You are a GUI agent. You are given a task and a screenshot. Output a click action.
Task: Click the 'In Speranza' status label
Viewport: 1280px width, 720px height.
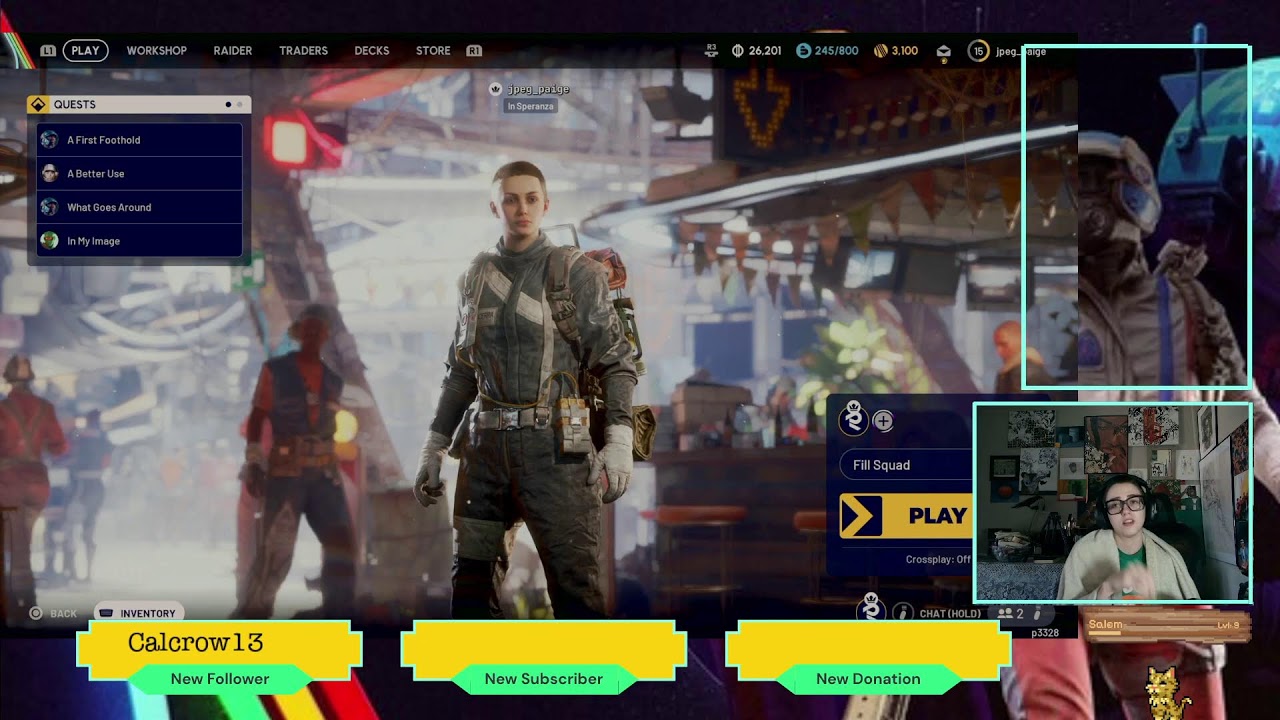click(530, 106)
